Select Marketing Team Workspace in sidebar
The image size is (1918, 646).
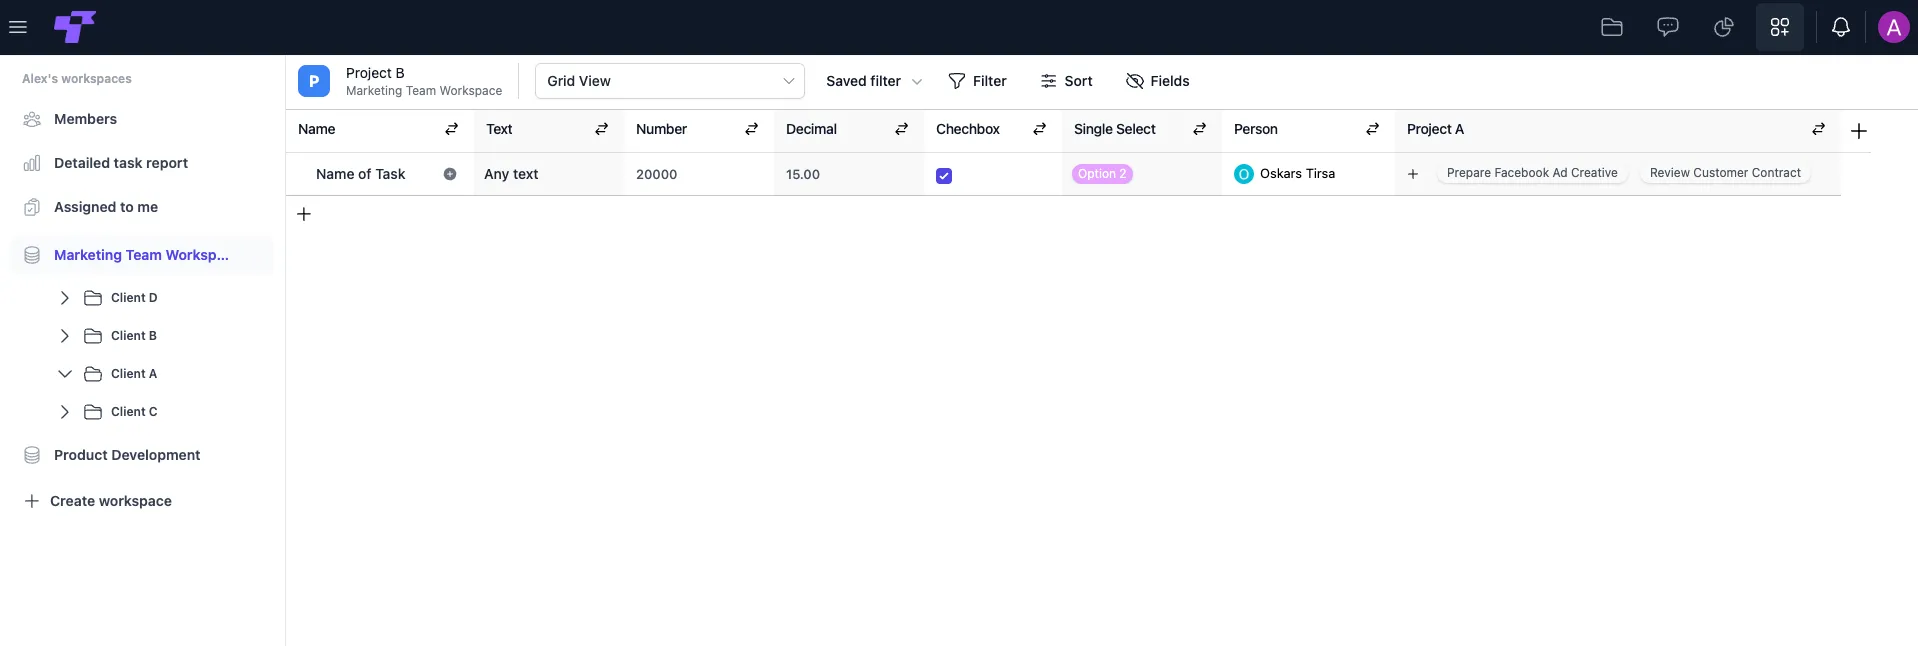tap(141, 255)
